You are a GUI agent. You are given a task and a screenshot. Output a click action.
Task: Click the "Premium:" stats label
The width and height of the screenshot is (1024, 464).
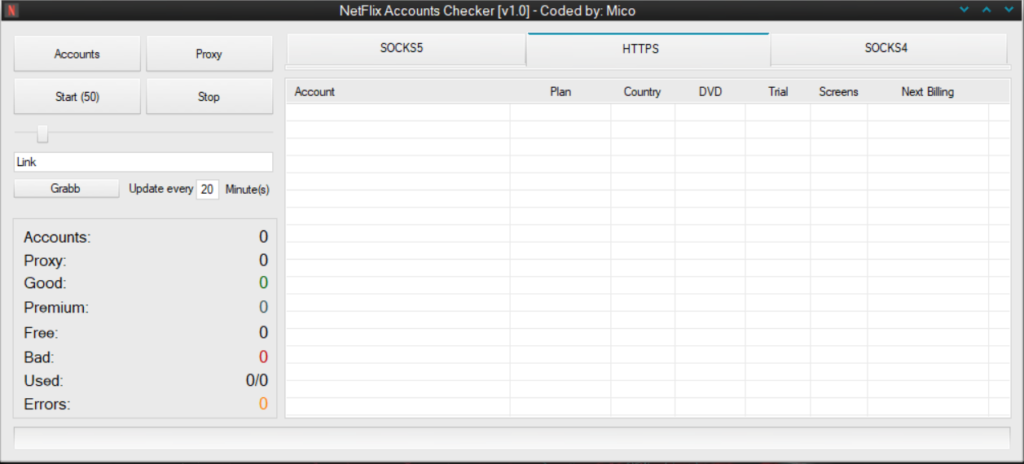click(x=56, y=307)
